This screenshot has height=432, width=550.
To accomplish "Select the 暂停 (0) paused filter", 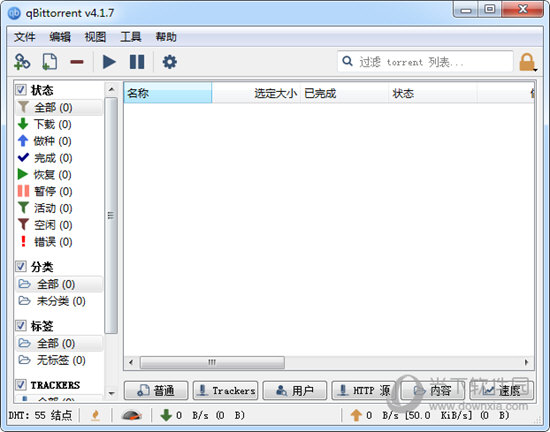I will (x=59, y=191).
